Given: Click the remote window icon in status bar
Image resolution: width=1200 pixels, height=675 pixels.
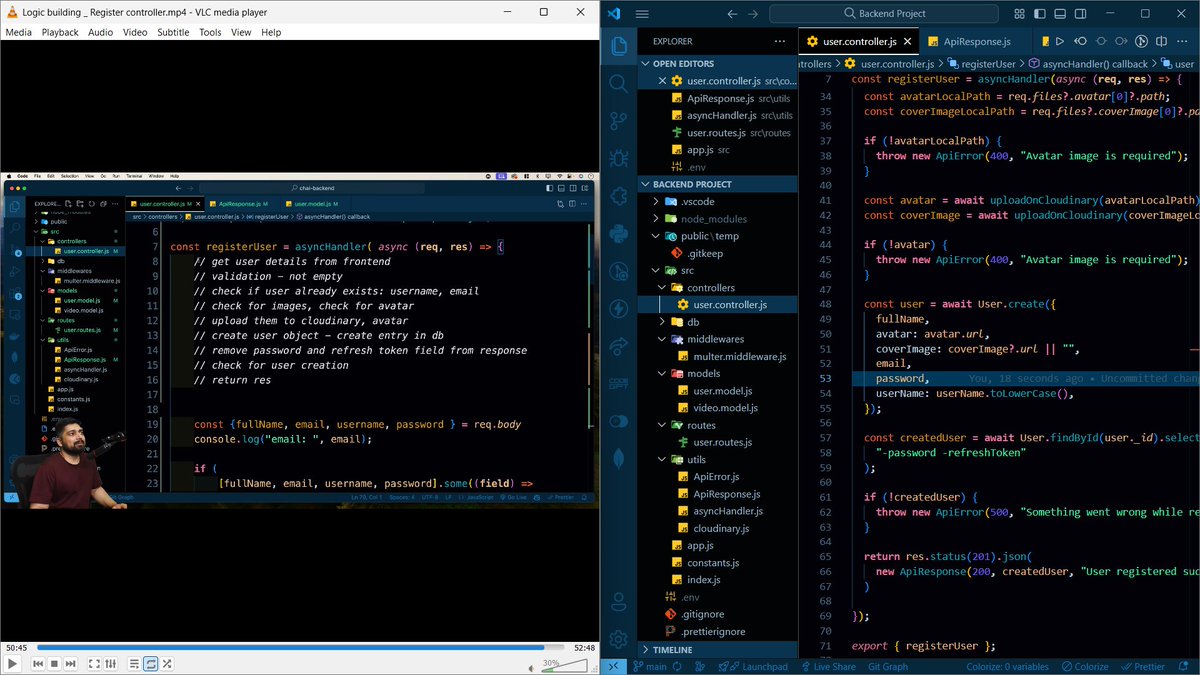Looking at the screenshot, I should 616,667.
